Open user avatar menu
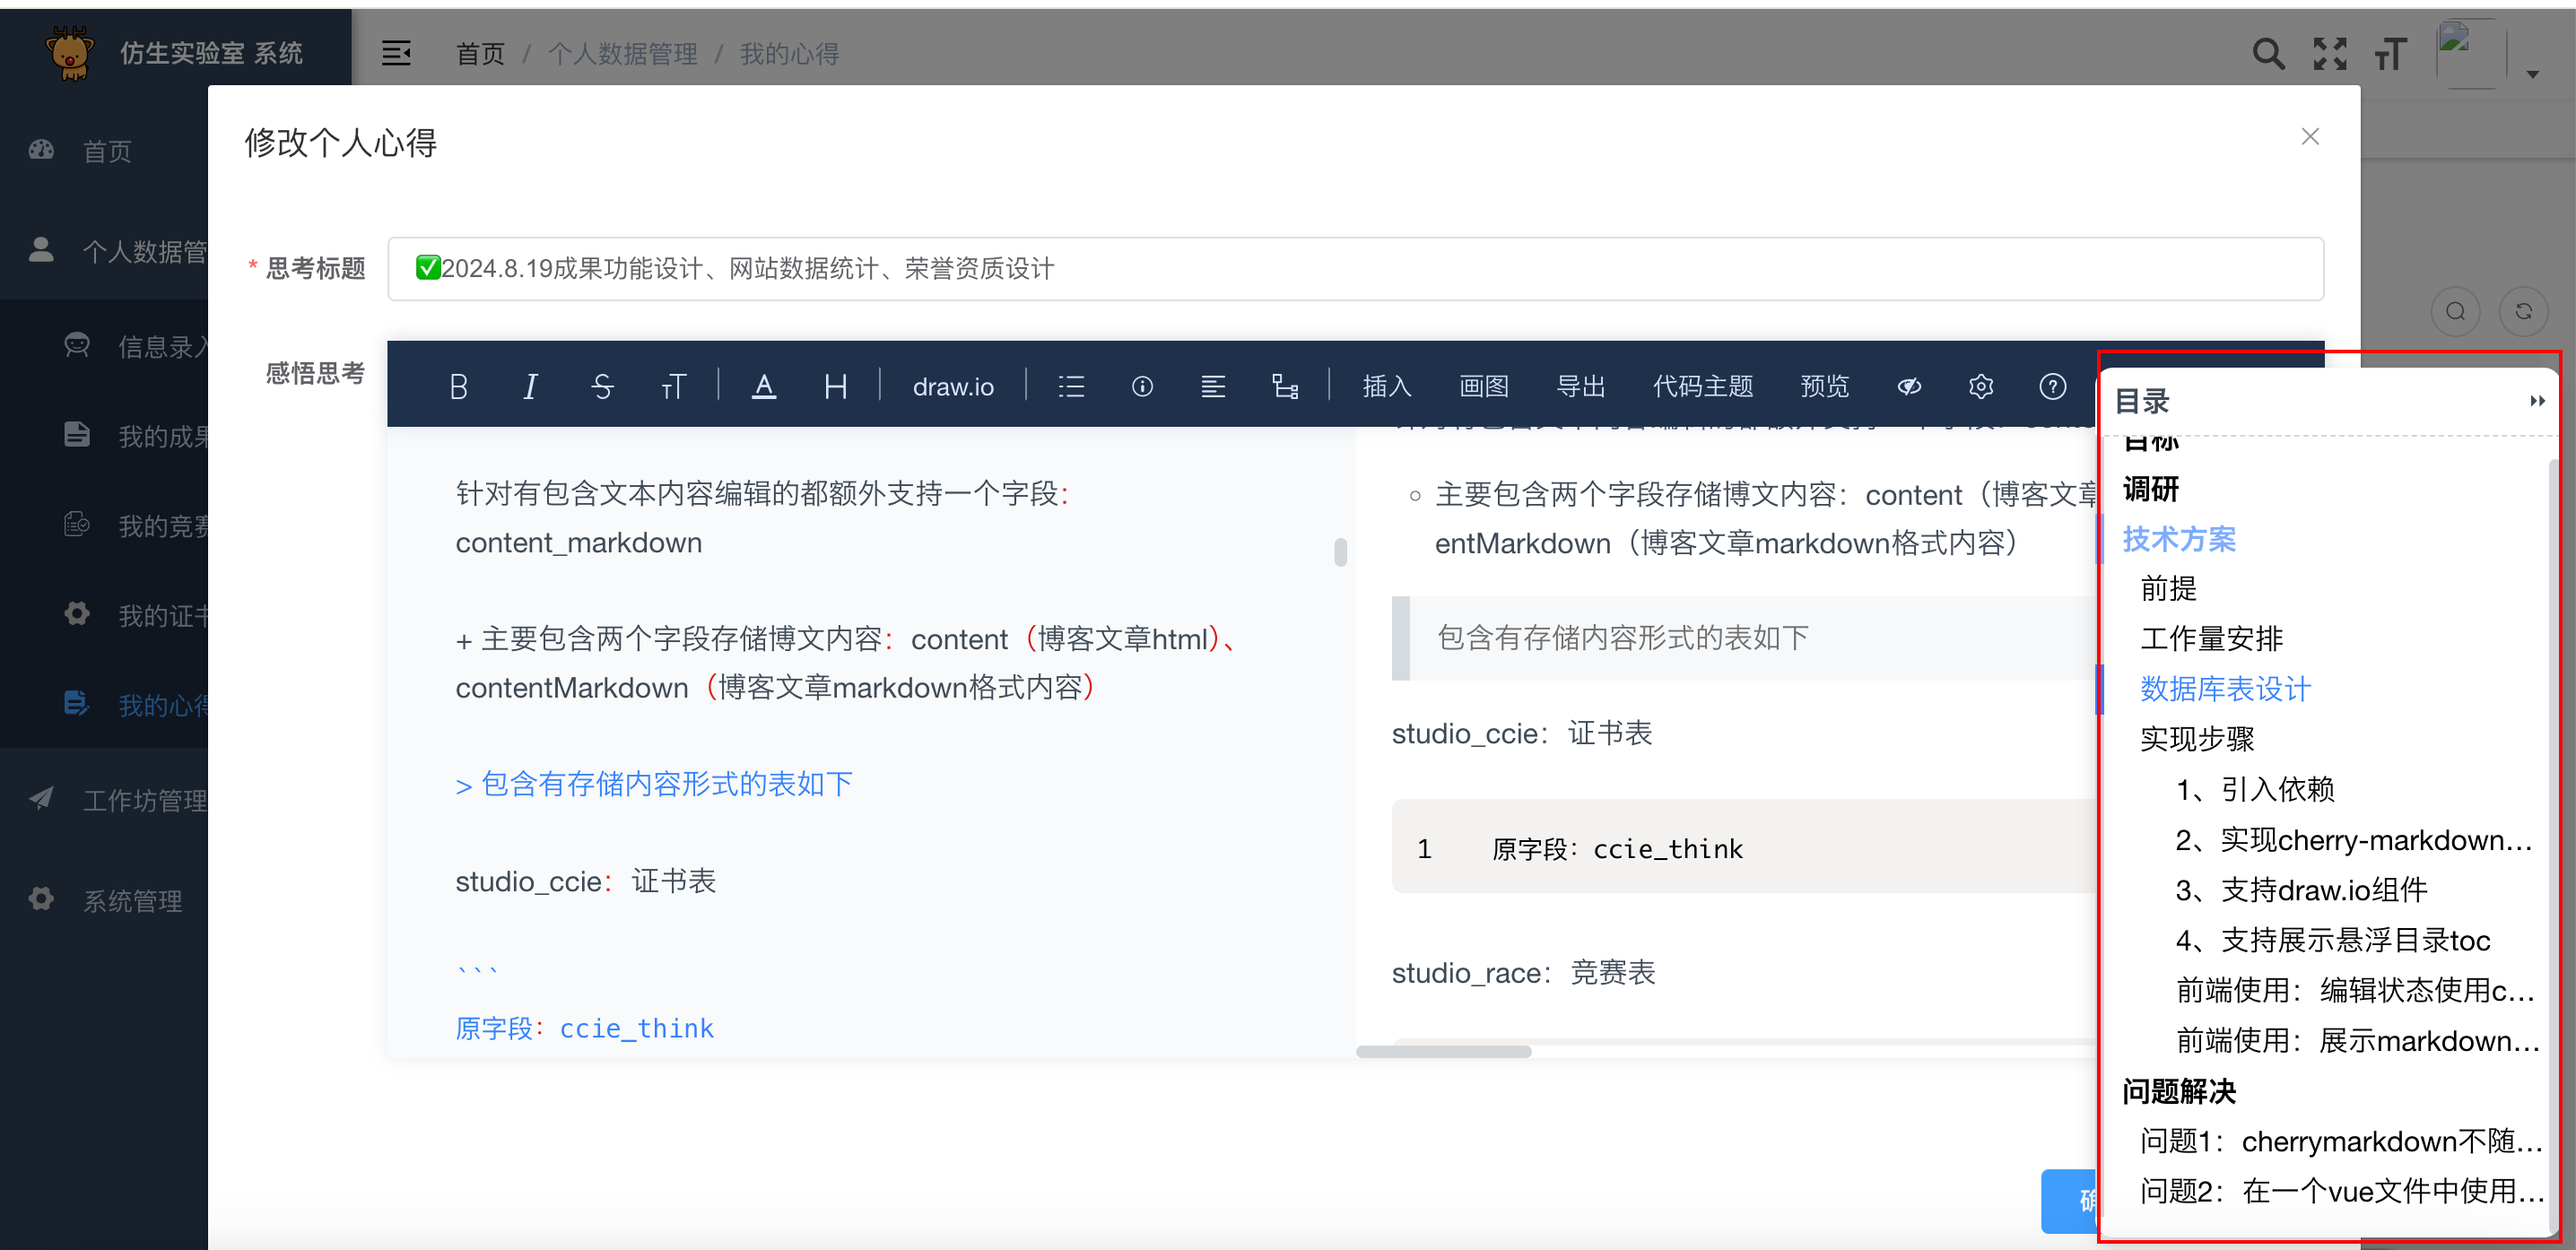Viewport: 2576px width, 1250px height. click(x=2470, y=54)
